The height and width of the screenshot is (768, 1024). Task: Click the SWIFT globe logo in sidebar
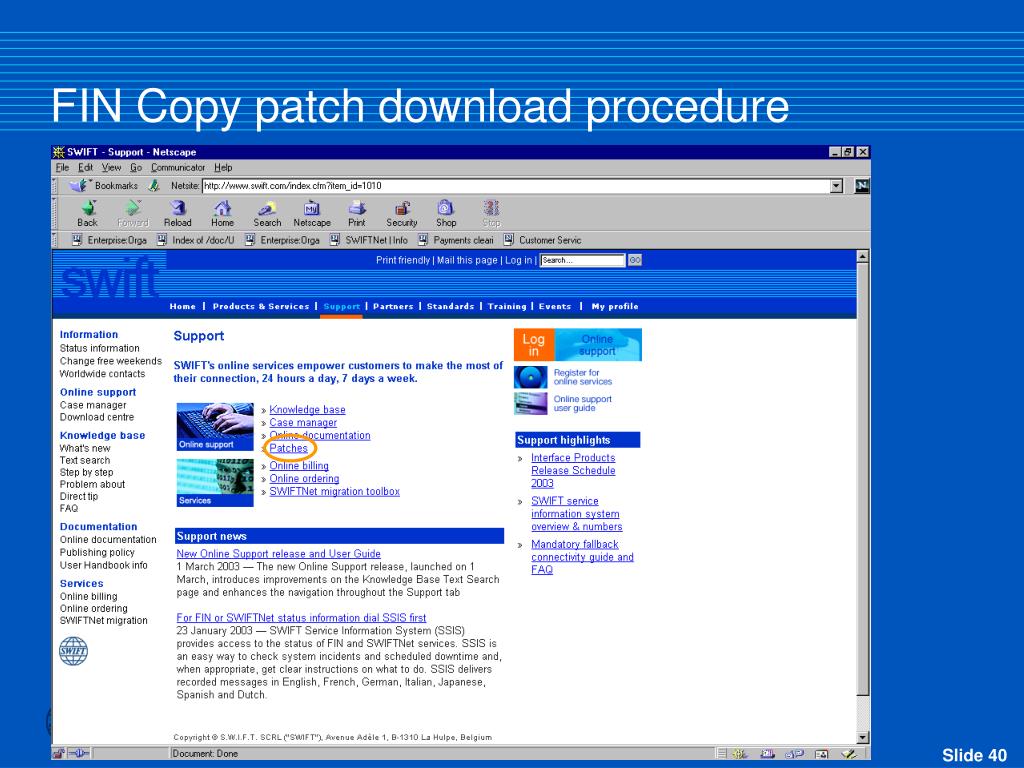73,651
